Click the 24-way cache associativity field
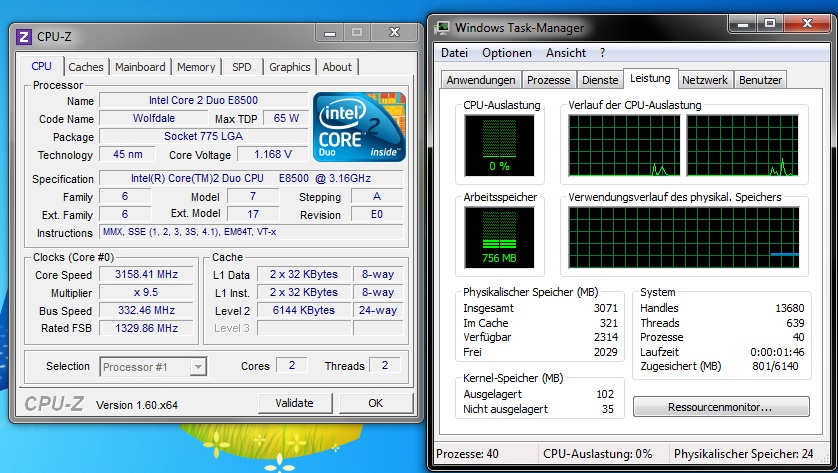 point(378,310)
